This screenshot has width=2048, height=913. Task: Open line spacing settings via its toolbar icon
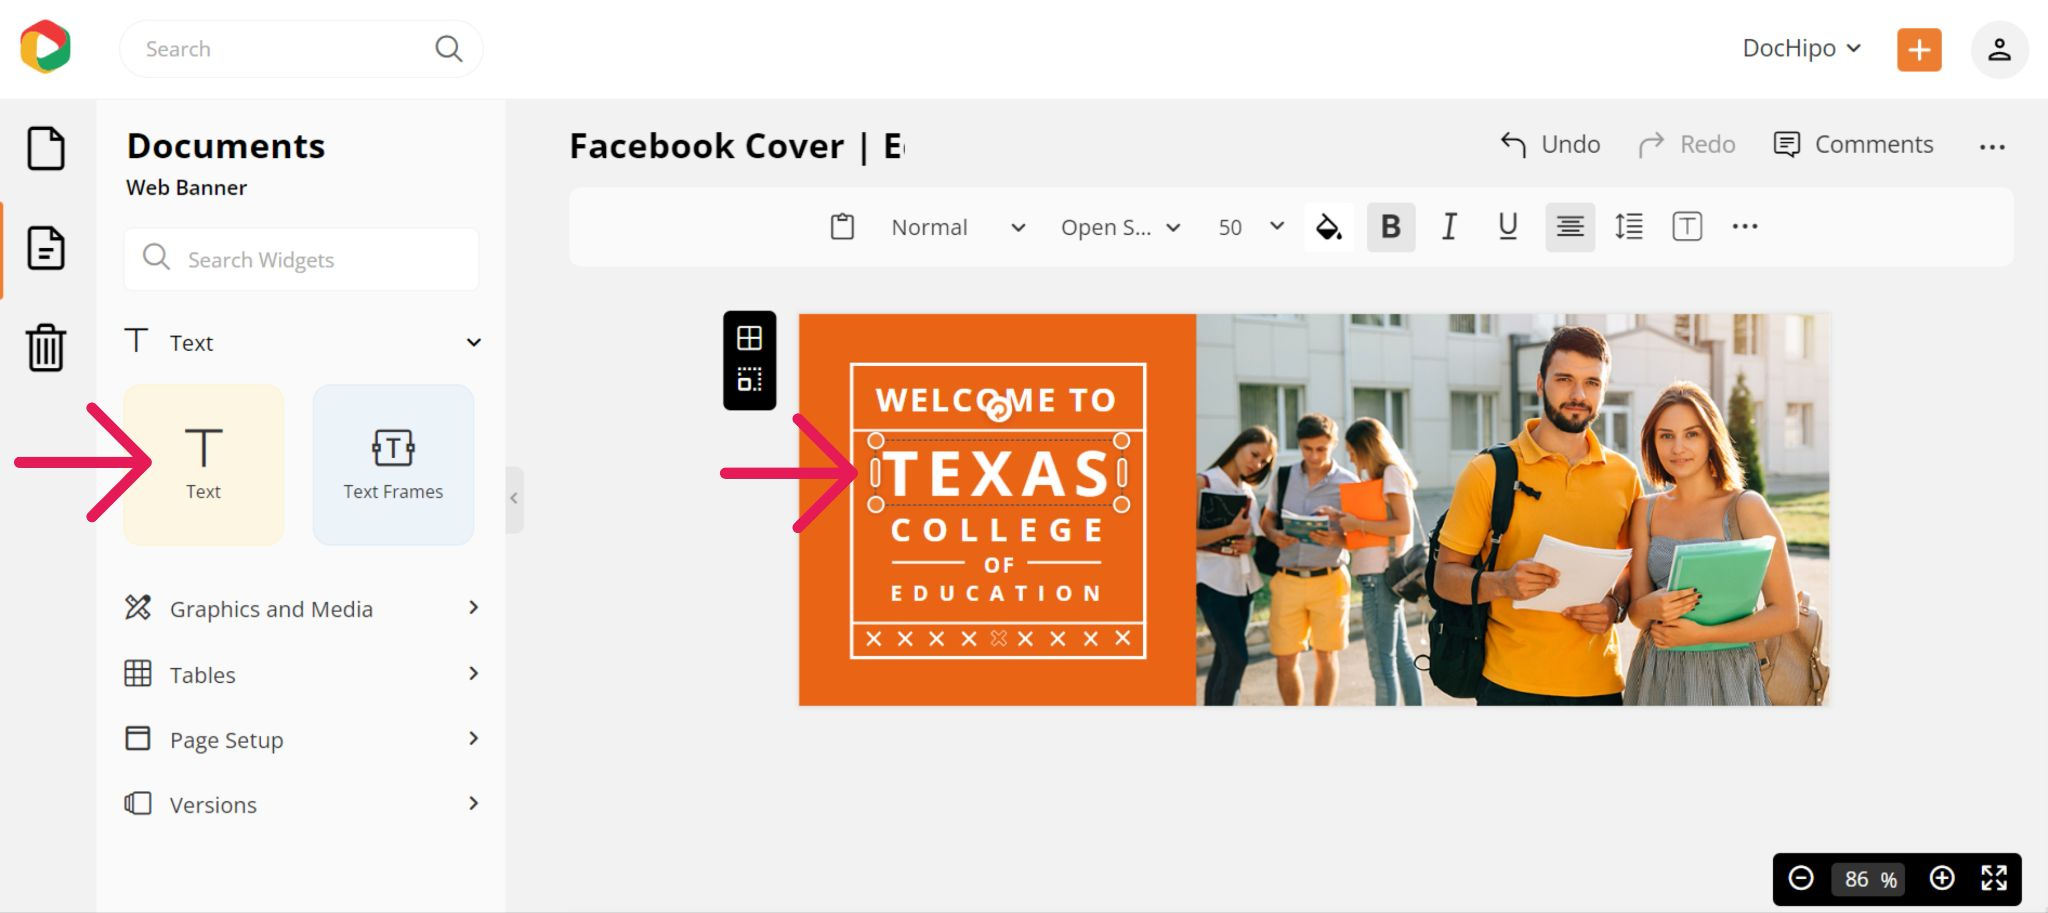tap(1628, 227)
